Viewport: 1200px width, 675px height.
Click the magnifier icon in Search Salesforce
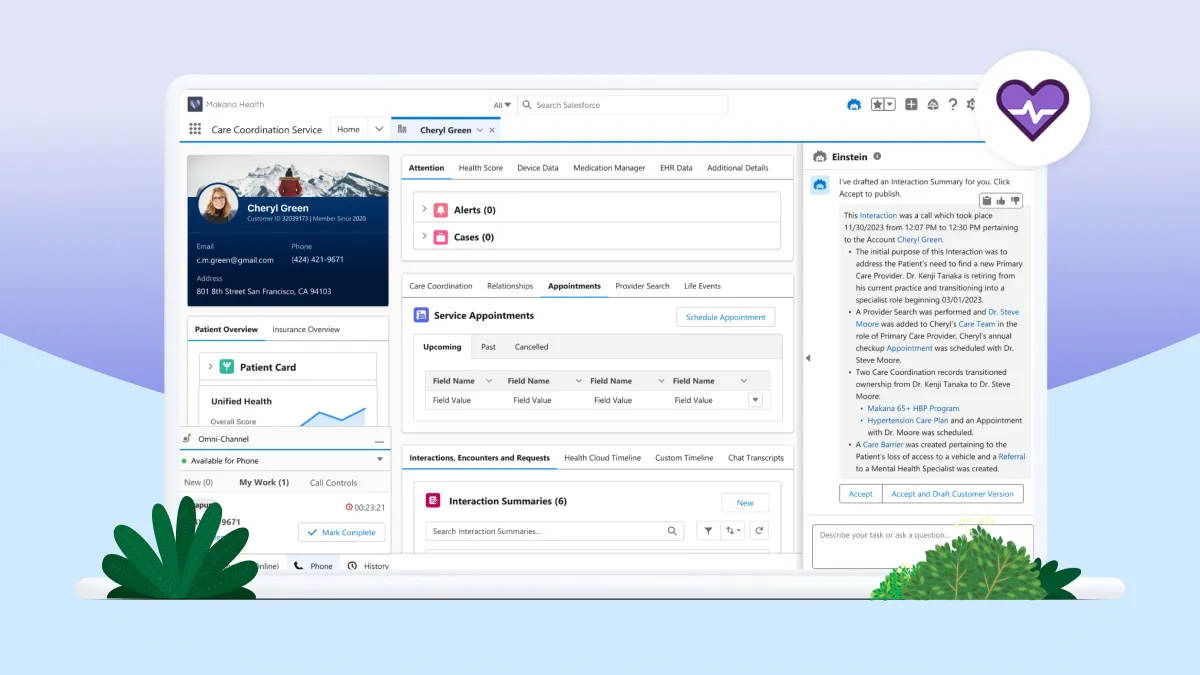(526, 105)
